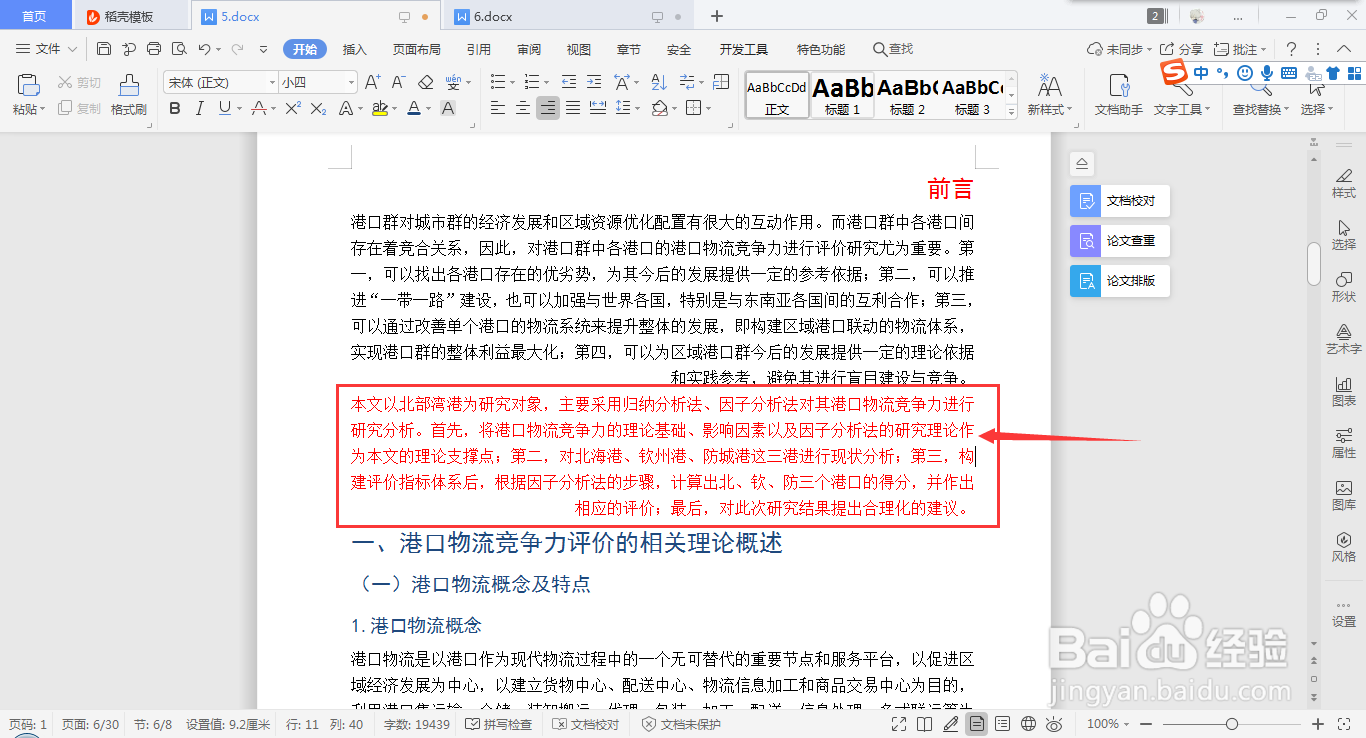Open the 艺术字 (WordArt) sidebar panel
The width and height of the screenshot is (1366, 738).
[x=1343, y=340]
